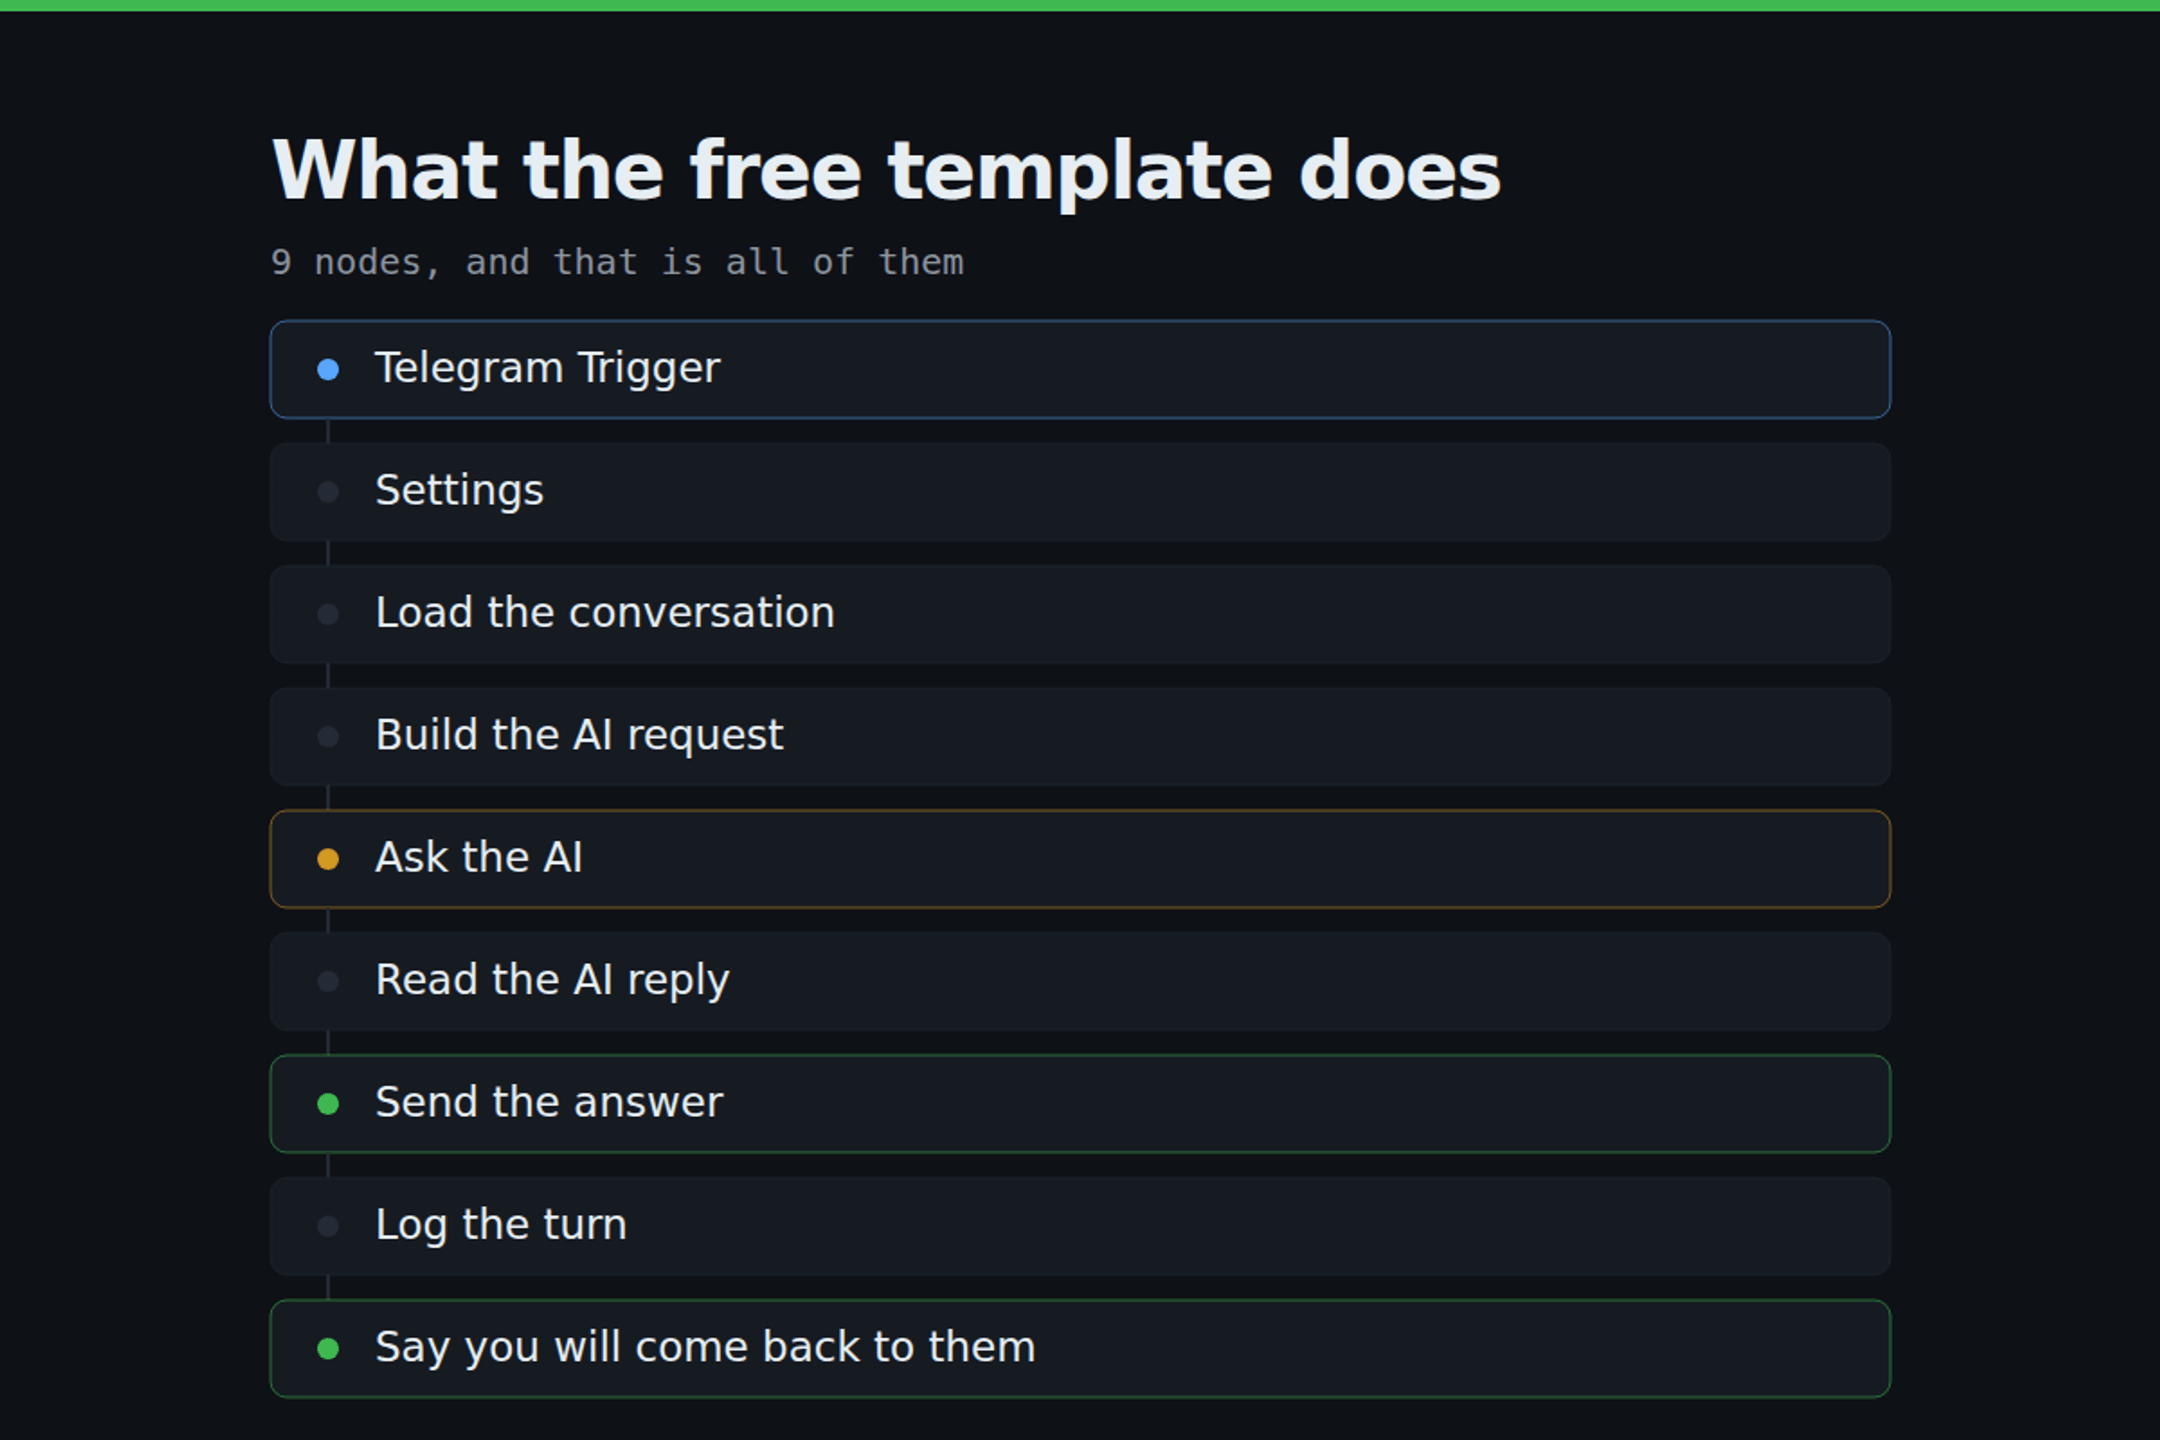Click the green dot beside Say you will come back
The image size is (2160, 1440).
pos(328,1349)
